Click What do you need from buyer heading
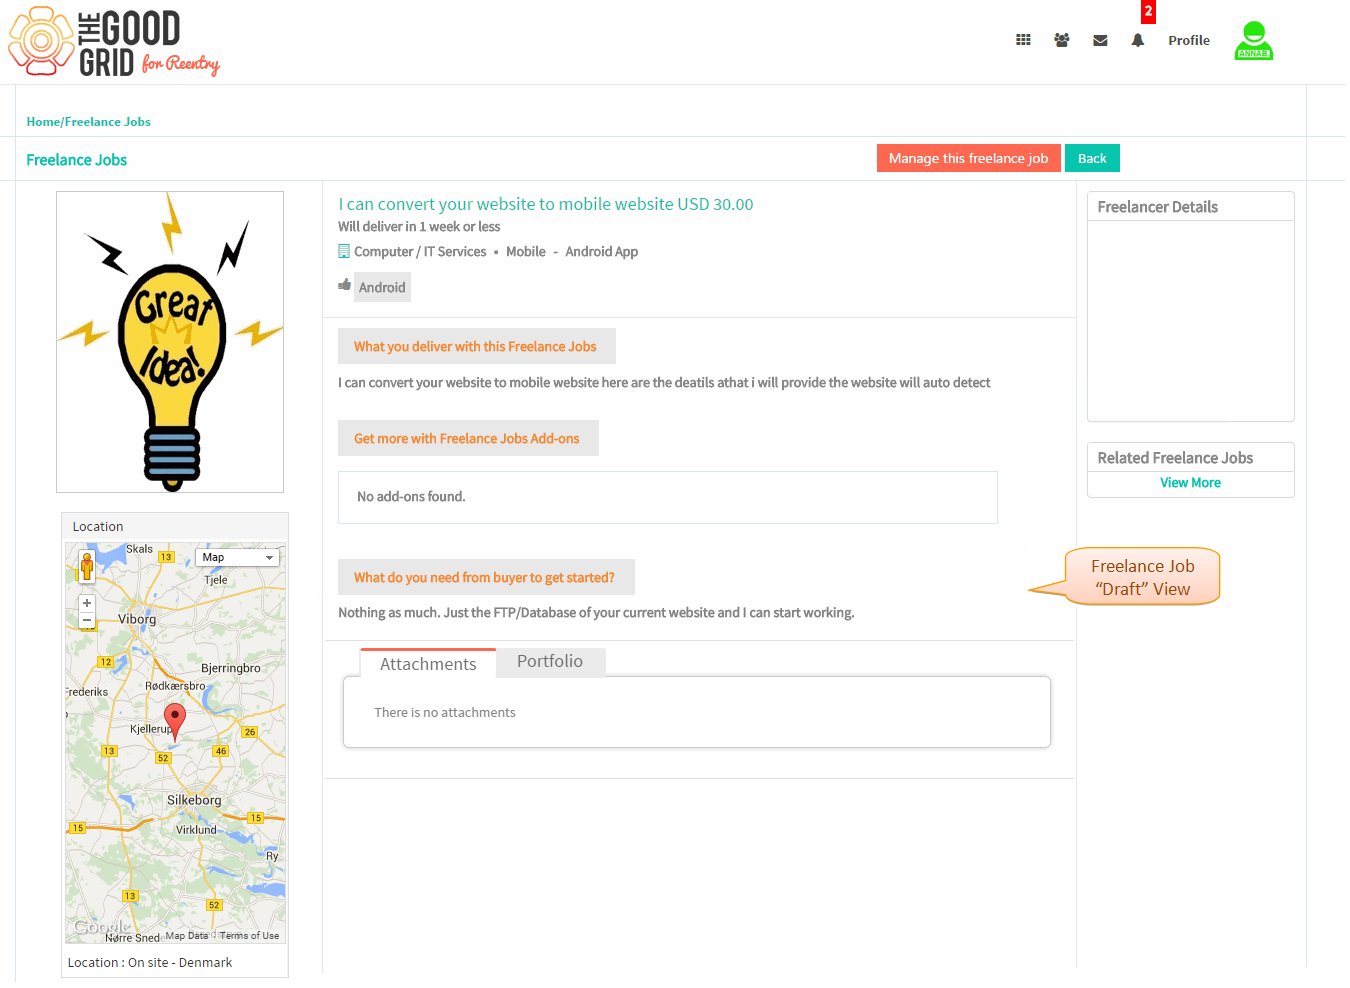 [486, 577]
